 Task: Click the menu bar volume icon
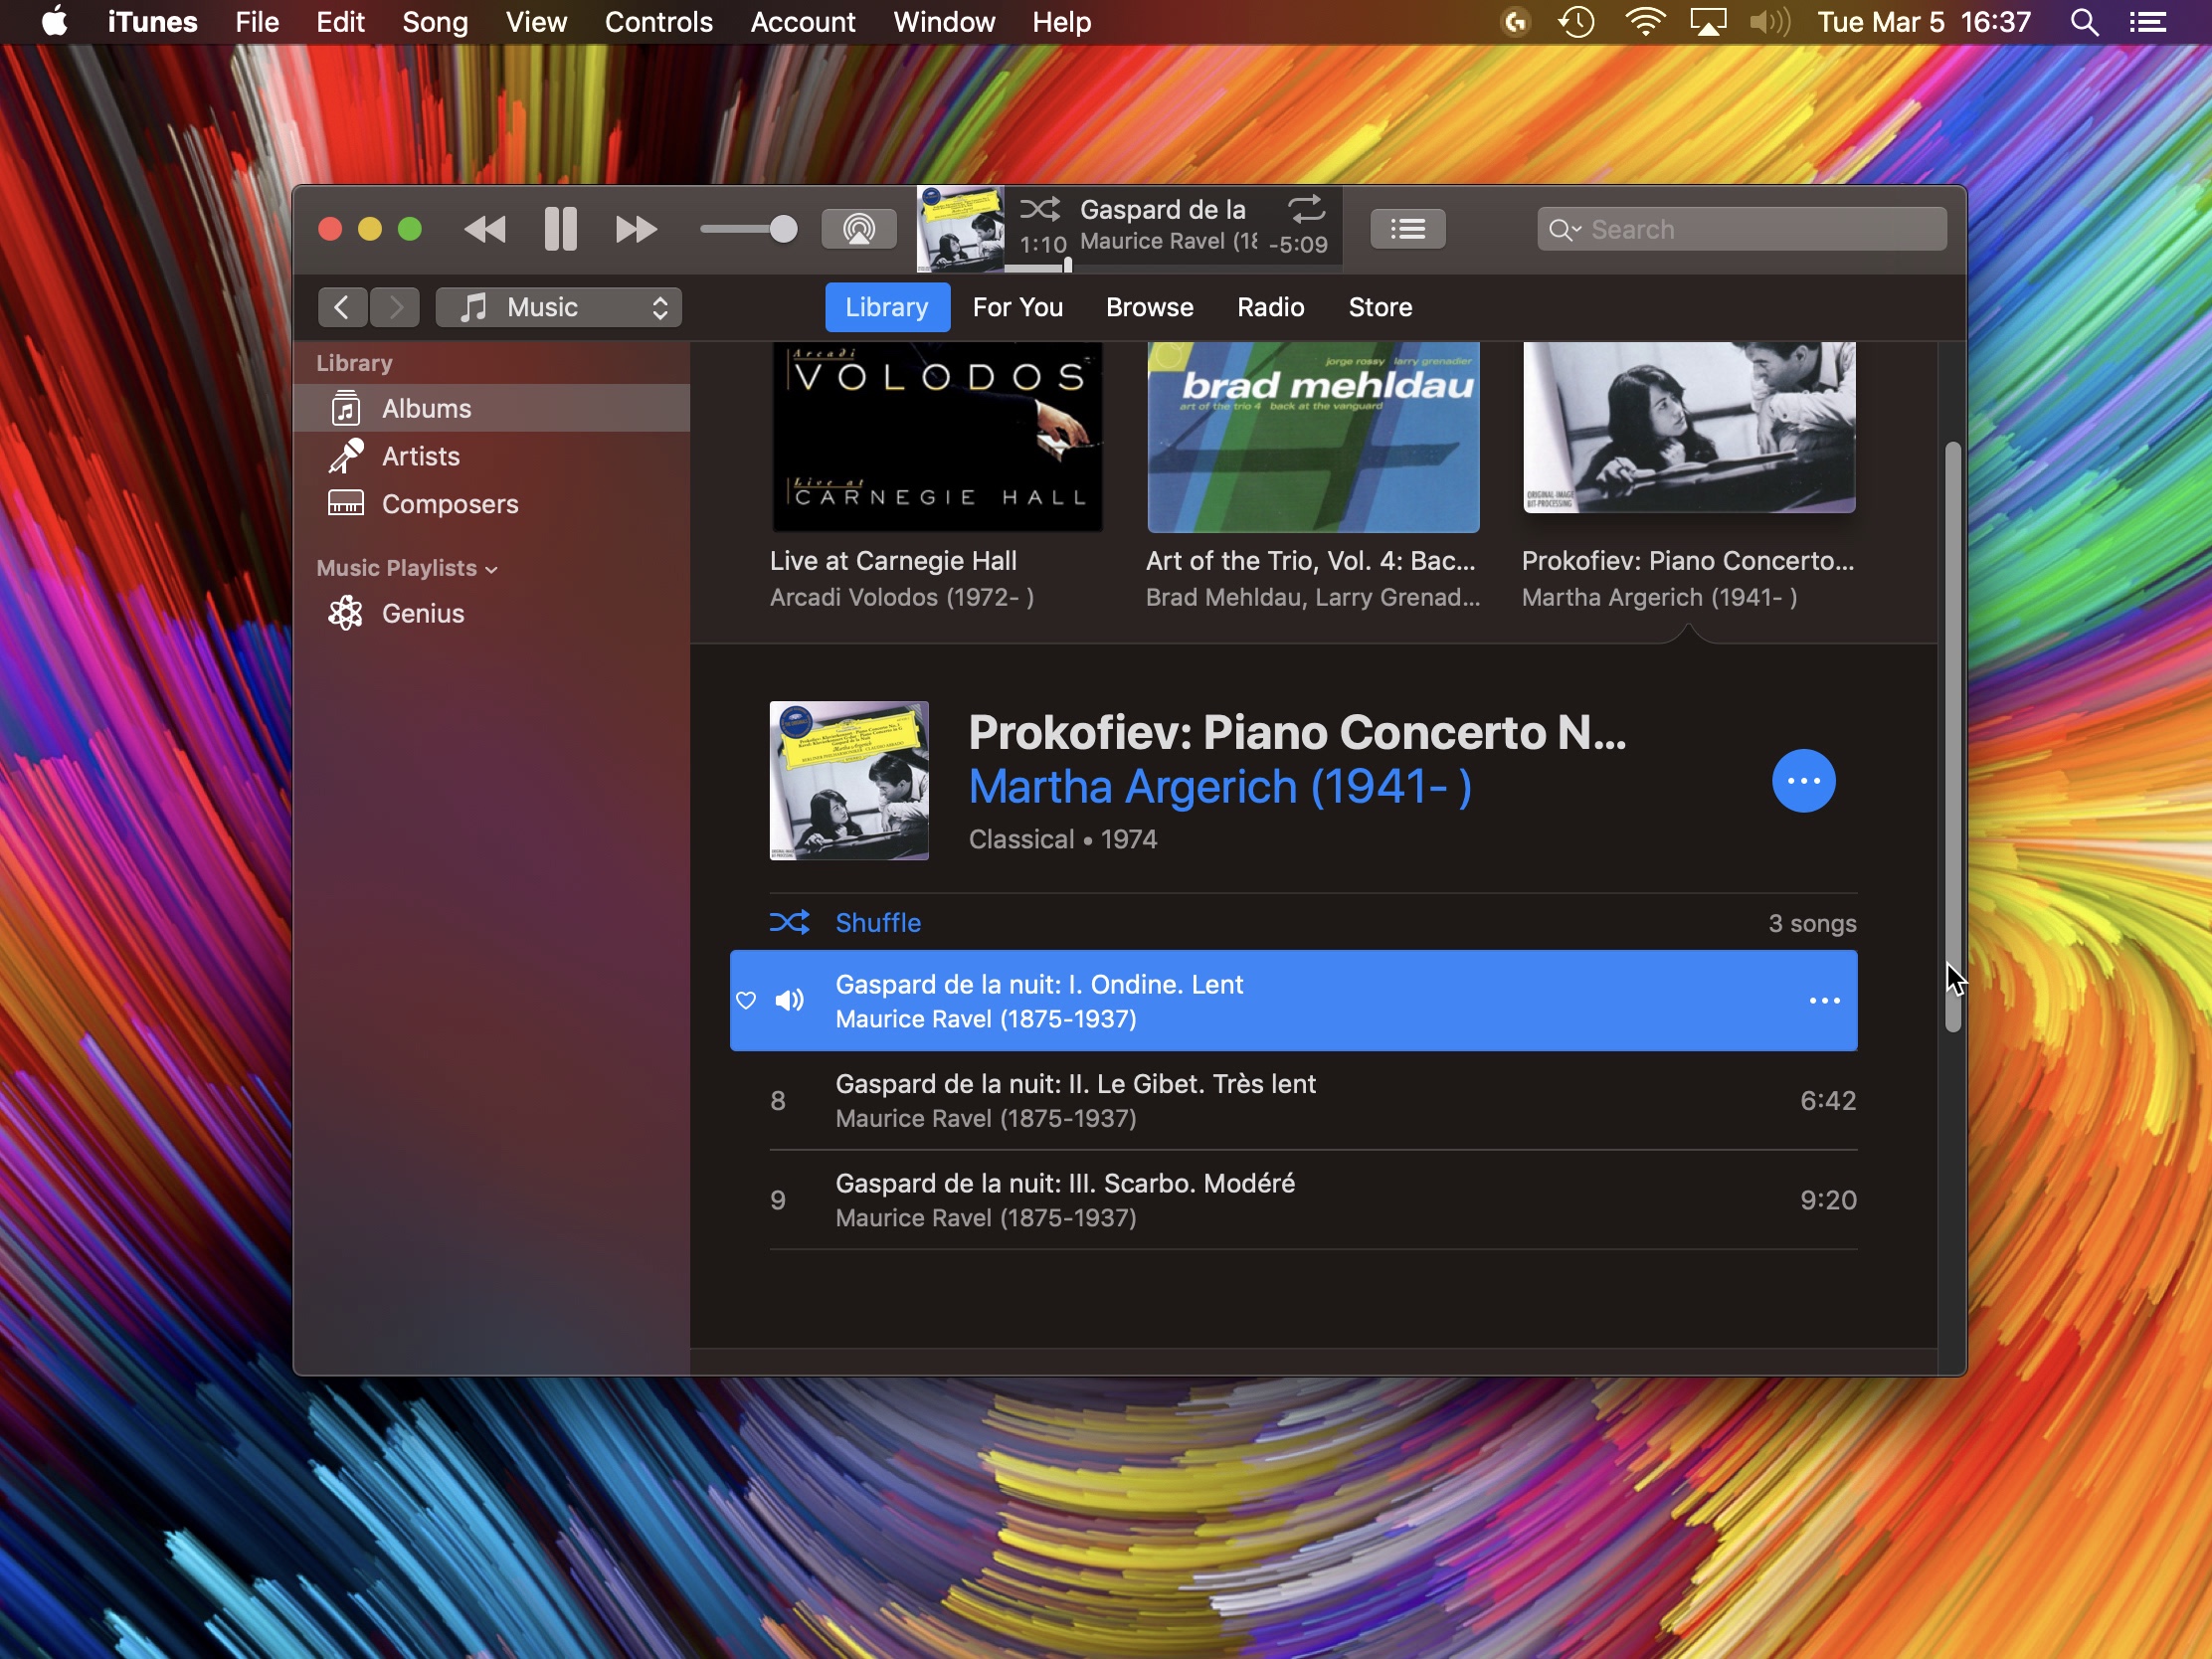pos(1769,22)
